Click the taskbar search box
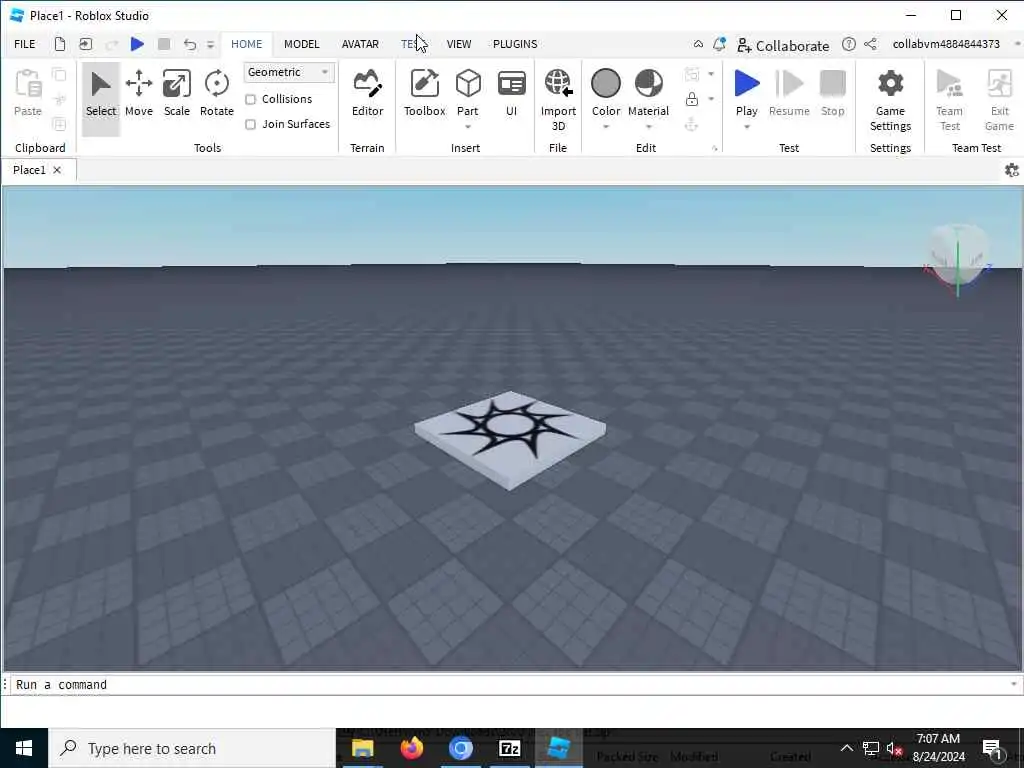The width and height of the screenshot is (1024, 768). (x=192, y=748)
